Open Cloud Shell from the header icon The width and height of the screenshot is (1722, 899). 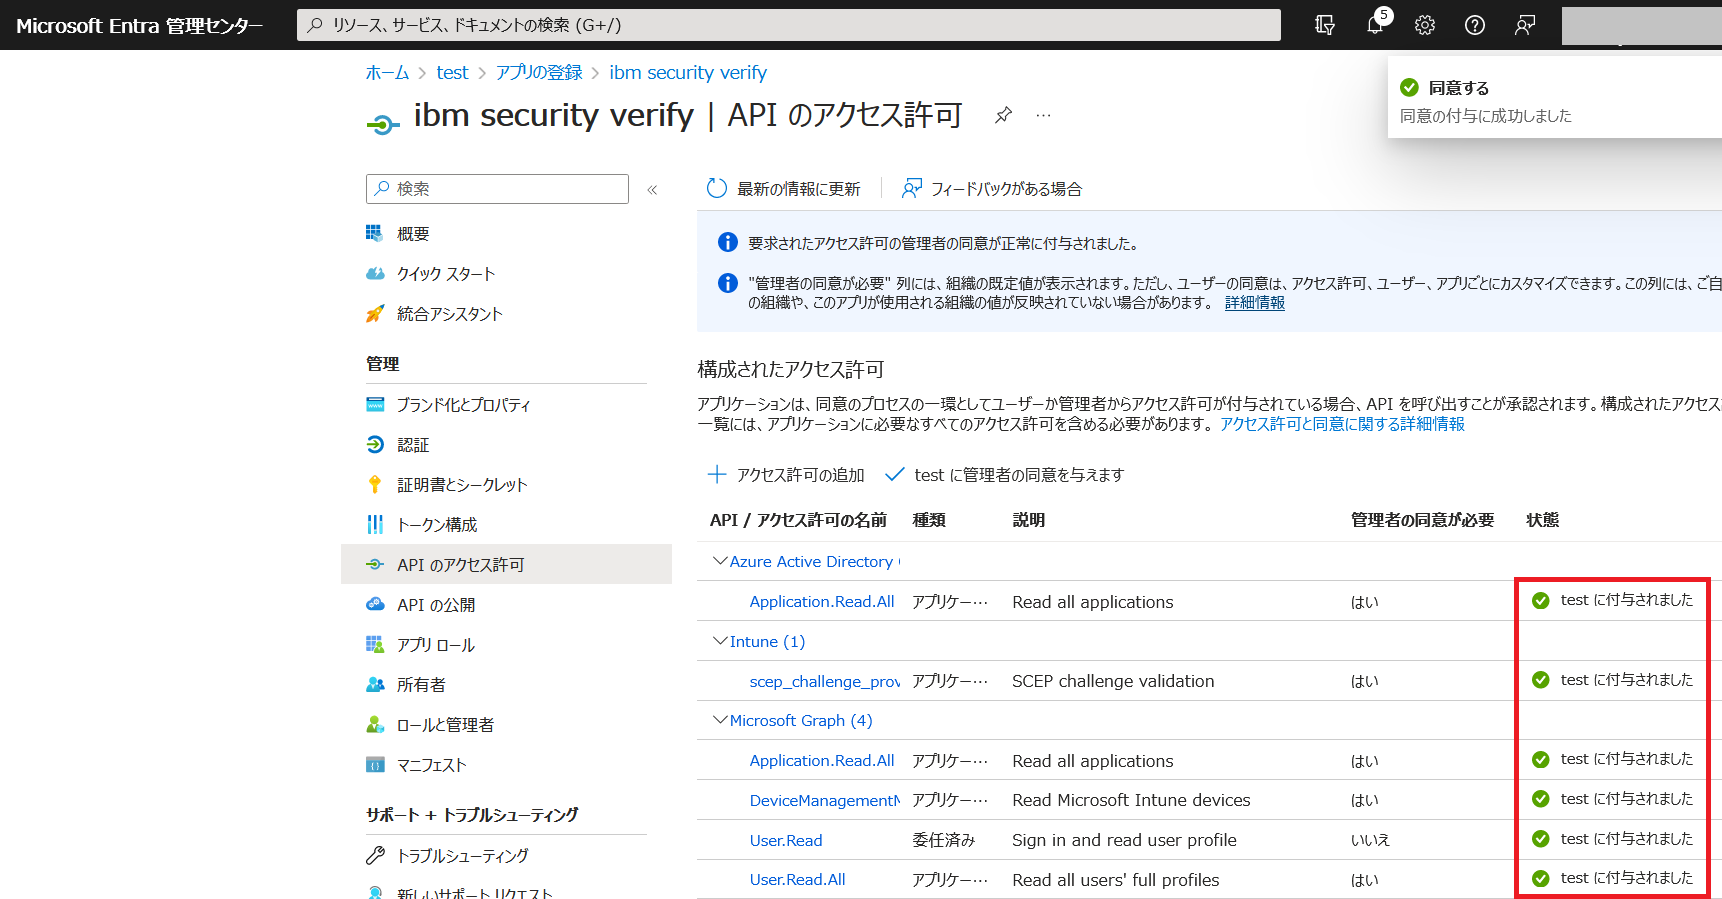(1325, 25)
